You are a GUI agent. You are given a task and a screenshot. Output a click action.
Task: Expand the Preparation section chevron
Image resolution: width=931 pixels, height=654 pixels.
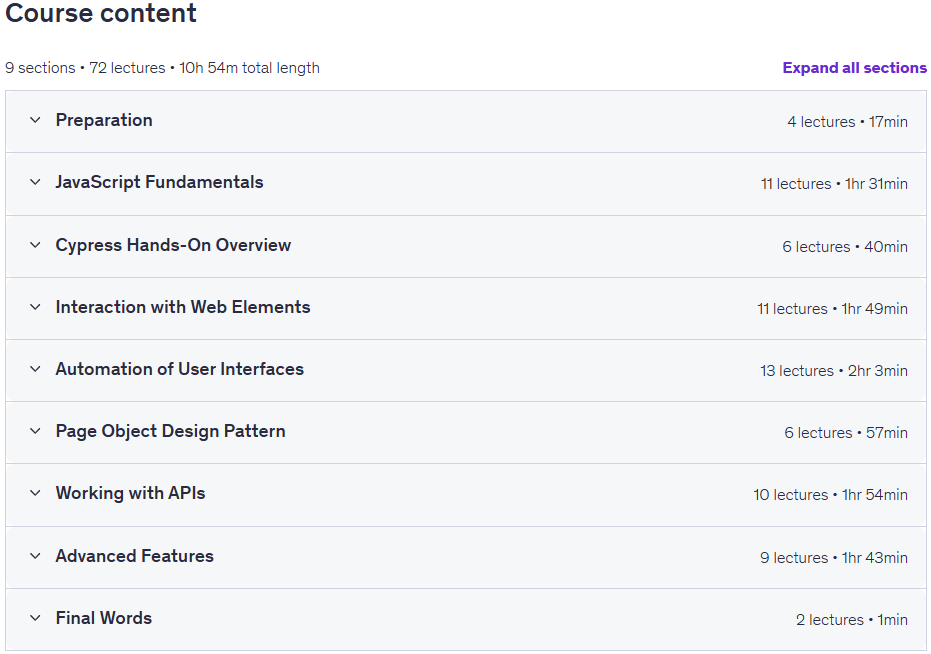point(36,120)
